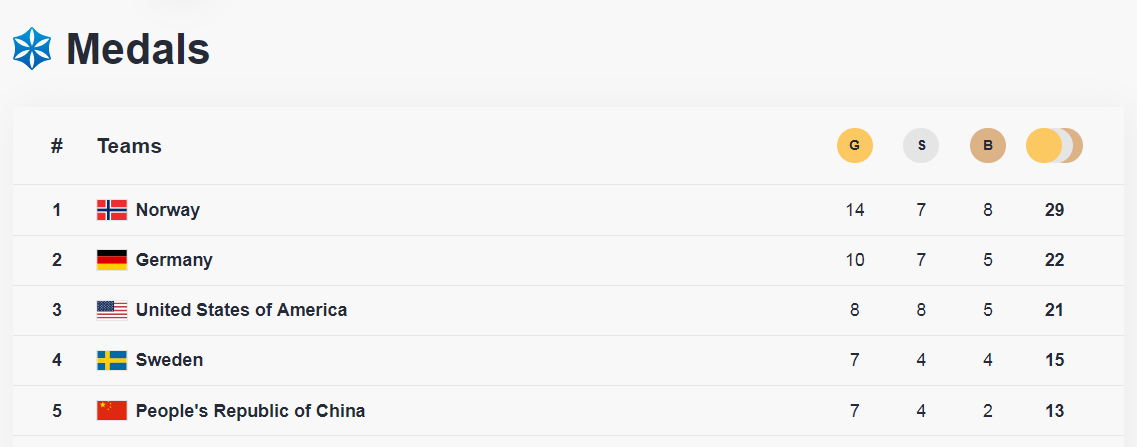Viewport: 1137px width, 447px height.
Task: Open the Norway team link
Action: coord(168,210)
